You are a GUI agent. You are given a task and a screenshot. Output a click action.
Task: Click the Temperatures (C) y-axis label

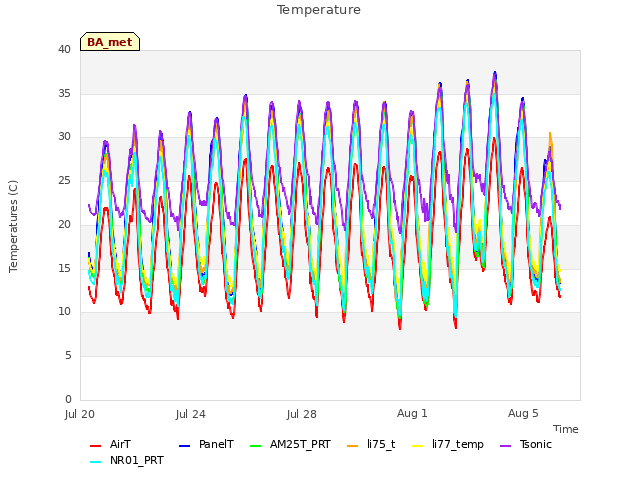point(13,226)
